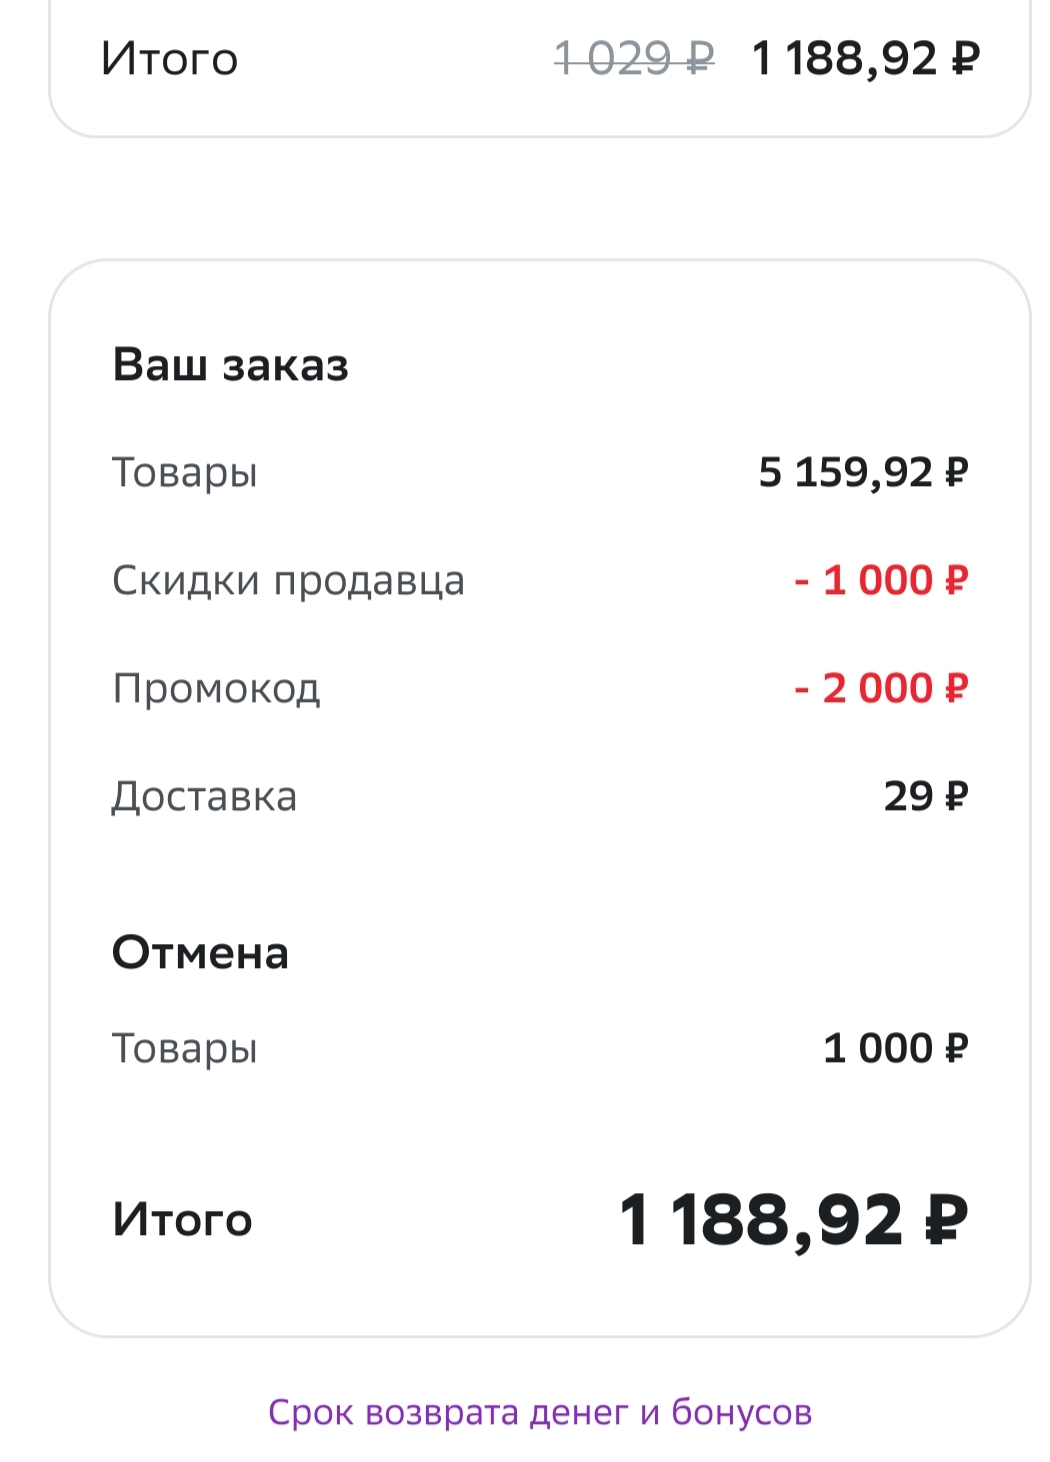Tap the 'Ваш заказ' heading

[x=230, y=365]
